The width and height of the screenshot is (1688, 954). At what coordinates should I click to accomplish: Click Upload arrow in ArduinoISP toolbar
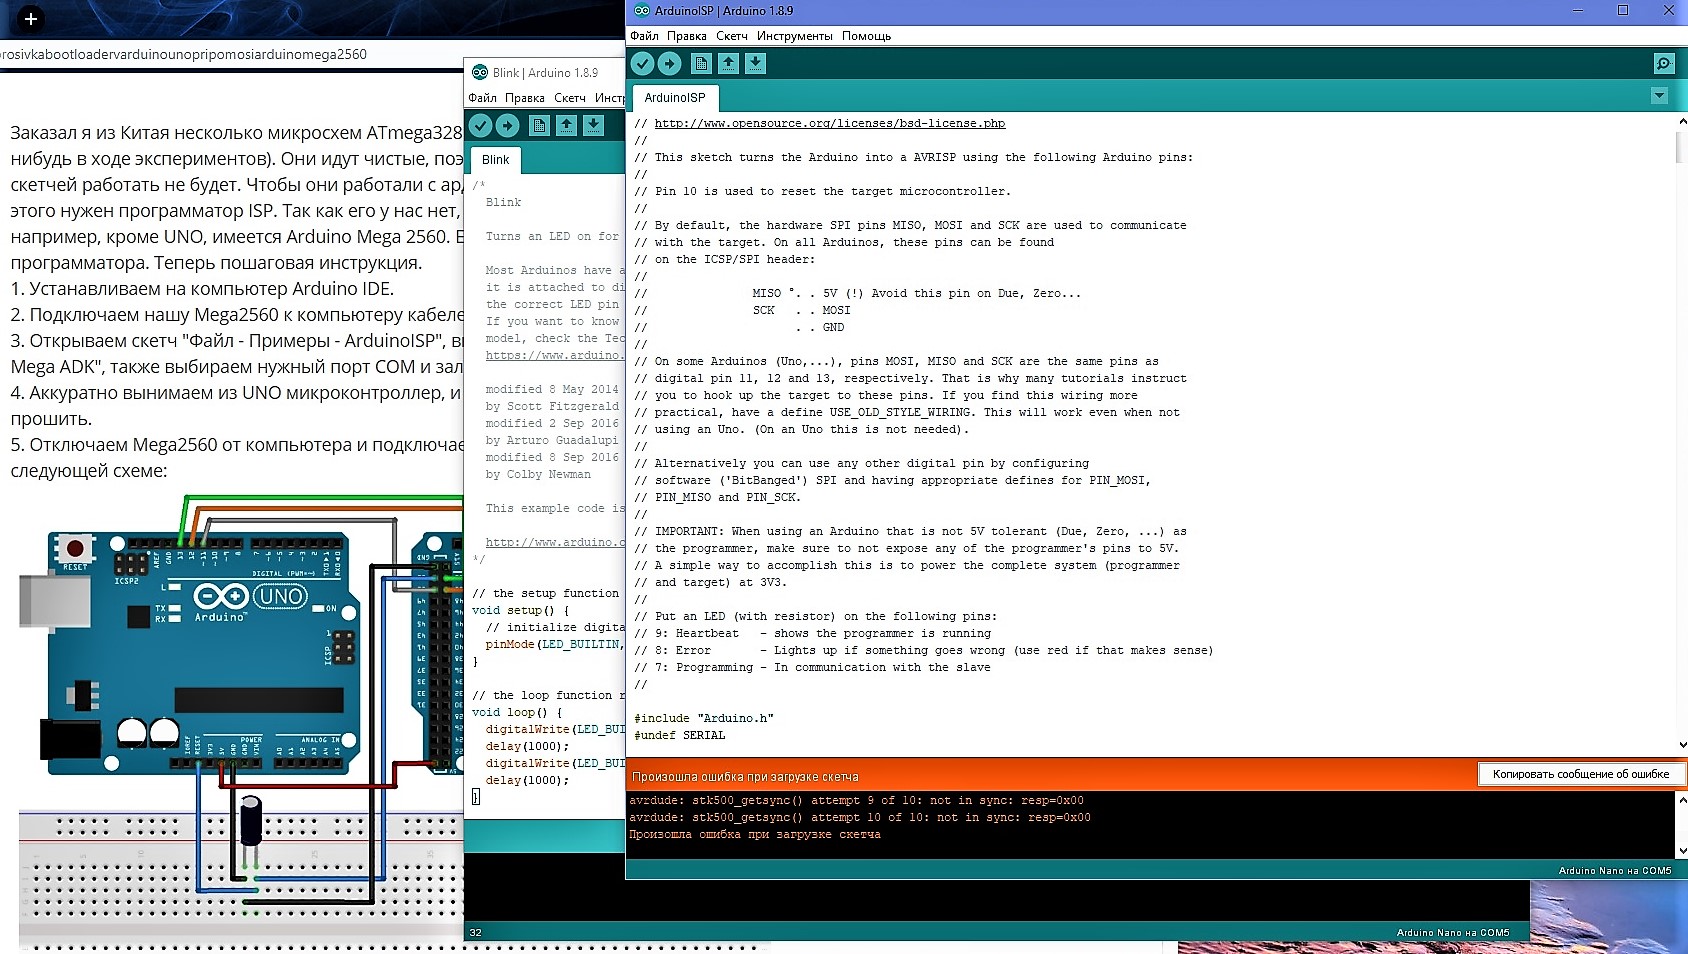pos(670,64)
